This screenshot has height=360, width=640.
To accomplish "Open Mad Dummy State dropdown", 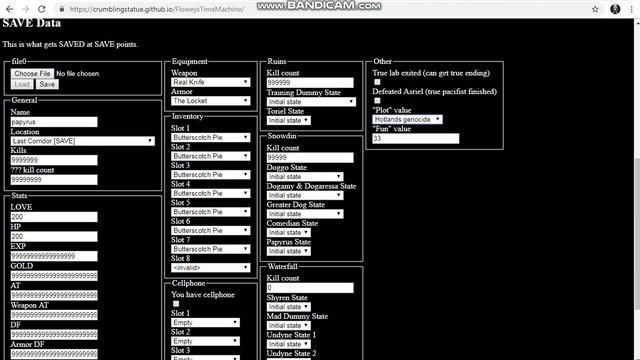I will click(289, 325).
